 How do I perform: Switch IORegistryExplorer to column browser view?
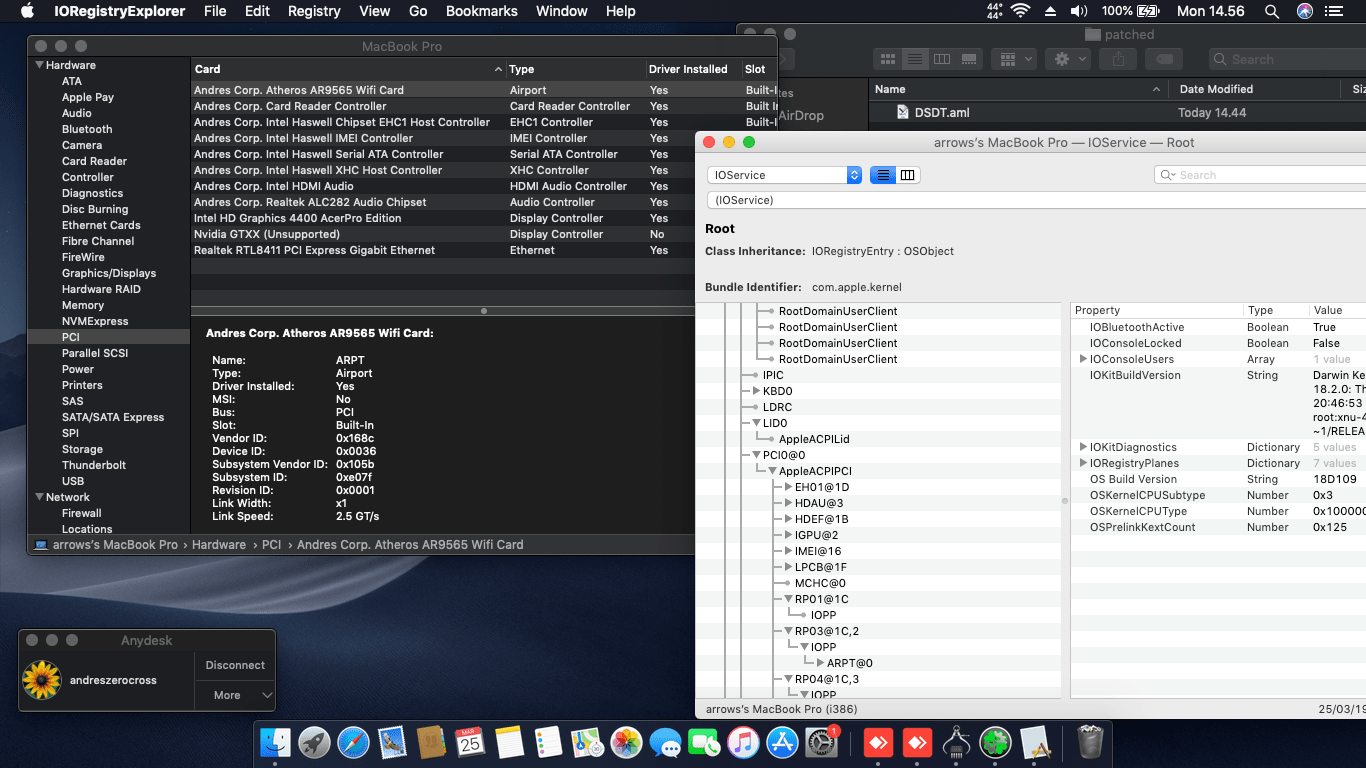pyautogui.click(x=907, y=175)
